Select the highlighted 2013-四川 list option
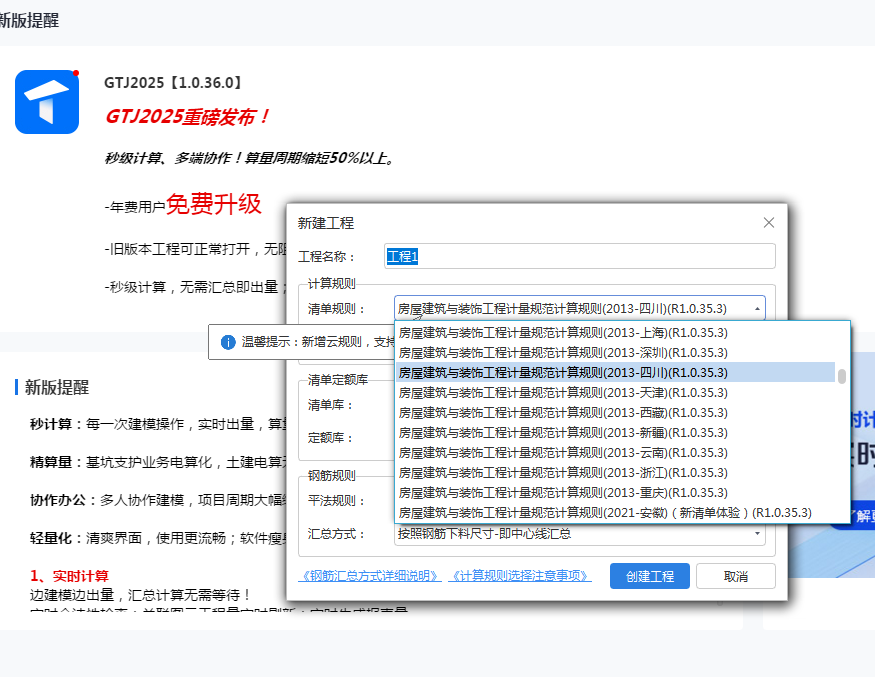The height and width of the screenshot is (677, 875). [x=616, y=372]
